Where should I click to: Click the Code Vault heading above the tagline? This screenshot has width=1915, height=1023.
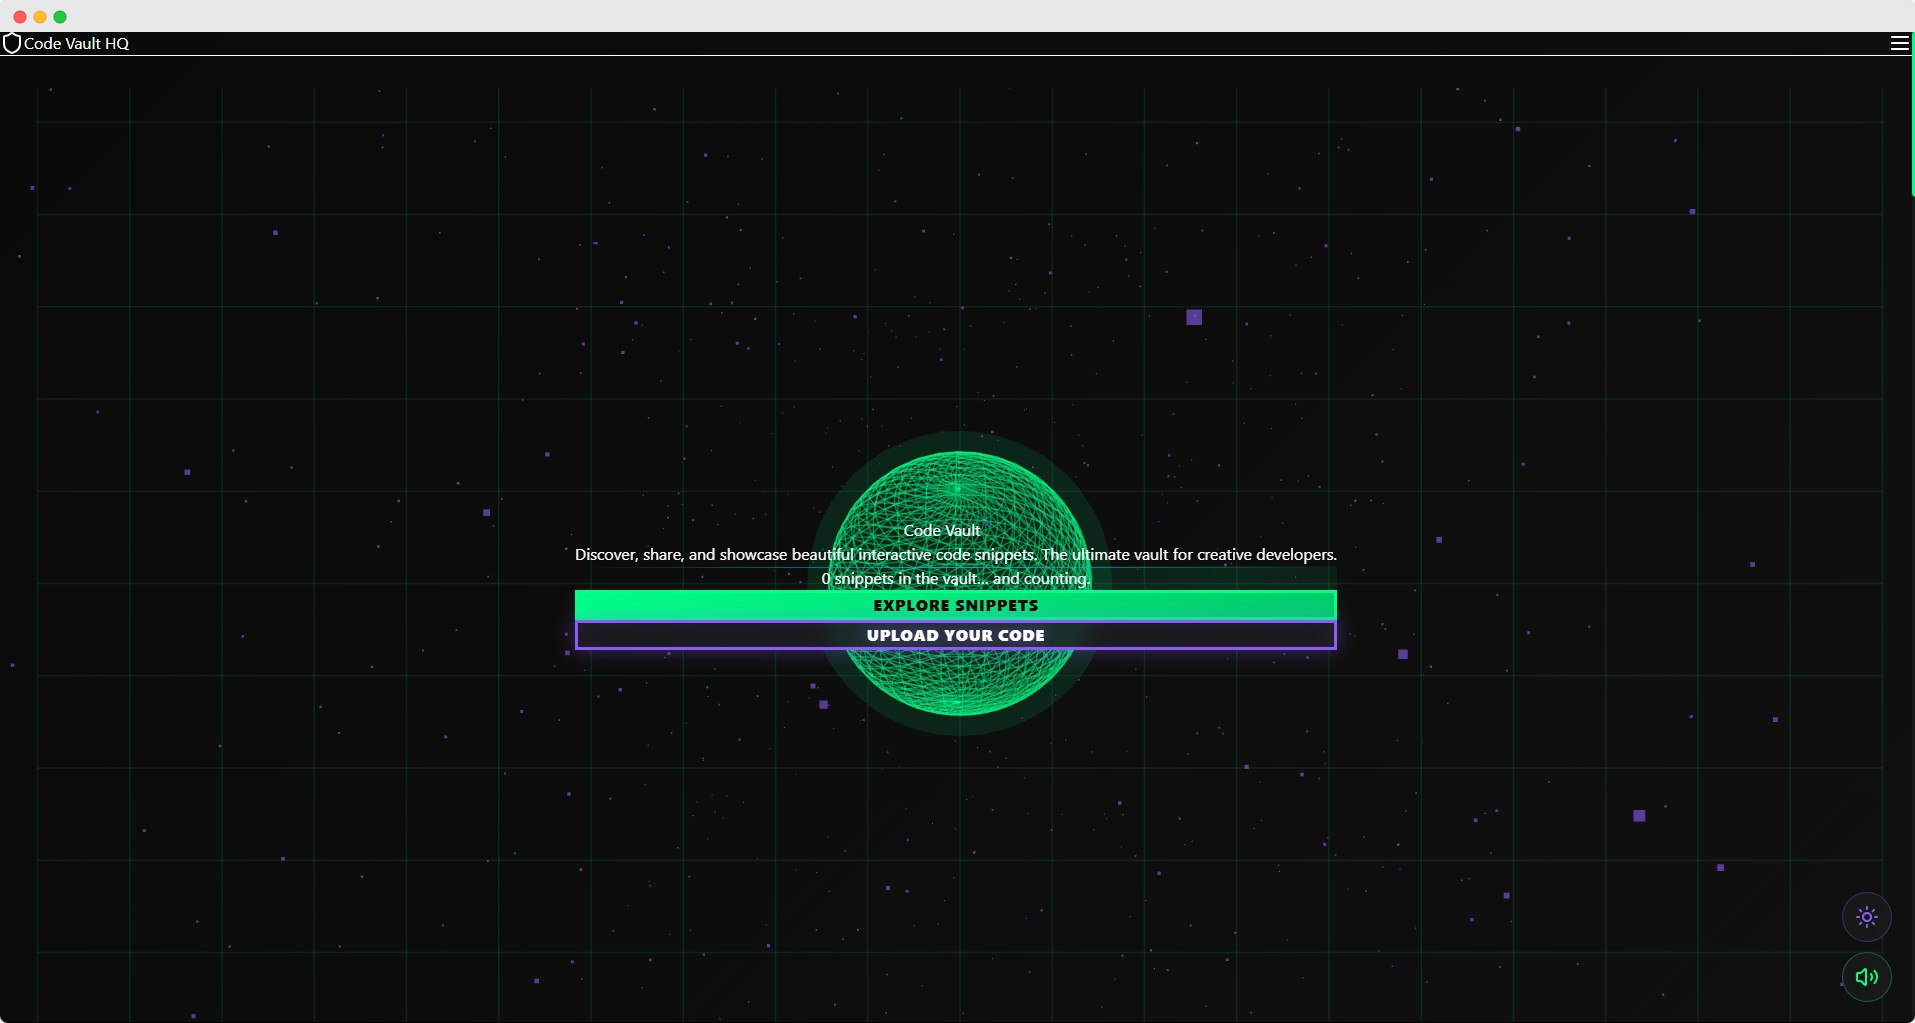click(941, 530)
